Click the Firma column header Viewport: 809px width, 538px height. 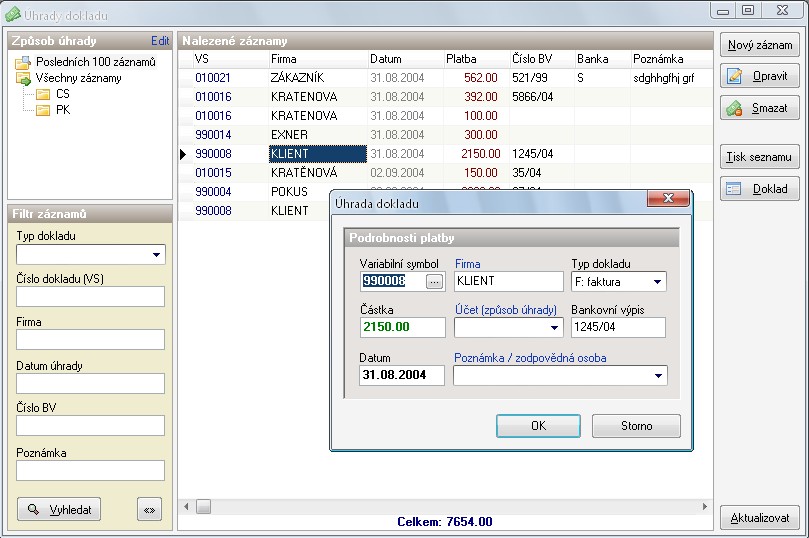(318, 59)
